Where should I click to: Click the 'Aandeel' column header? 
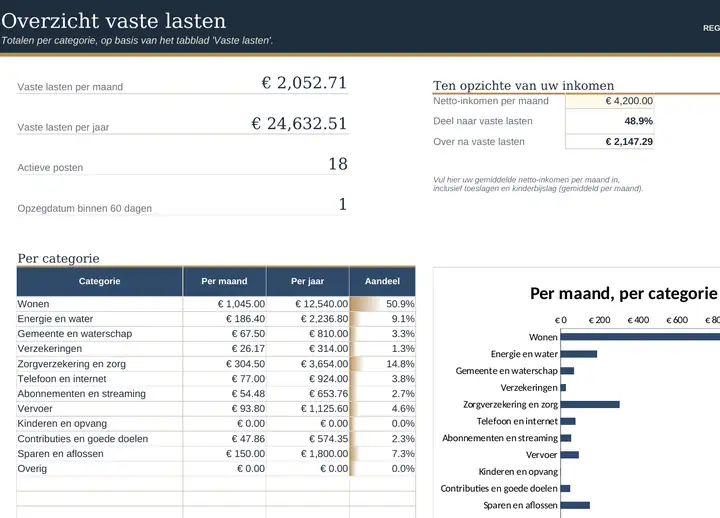click(x=382, y=281)
